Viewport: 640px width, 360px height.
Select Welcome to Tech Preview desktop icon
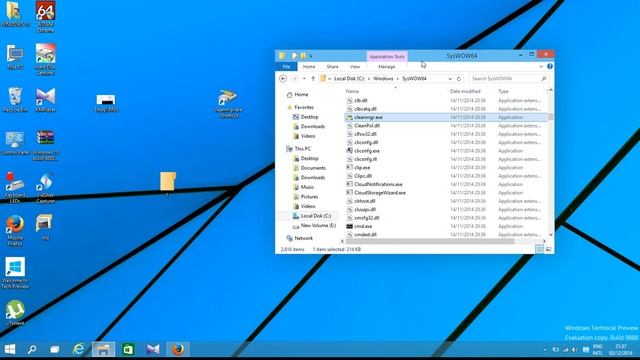pos(15,273)
